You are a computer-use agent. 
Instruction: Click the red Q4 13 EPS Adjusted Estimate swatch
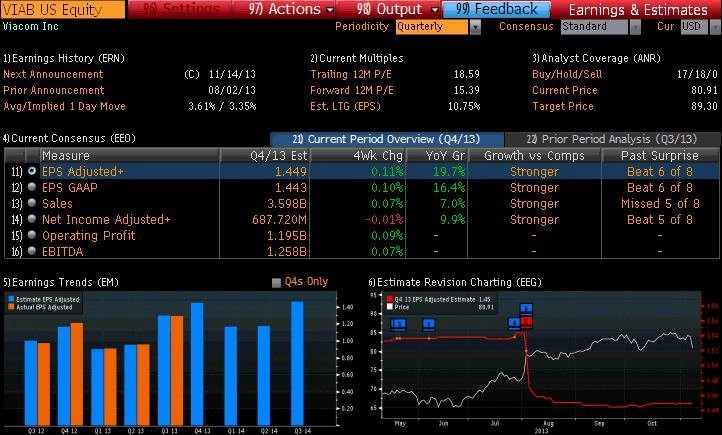(390, 299)
